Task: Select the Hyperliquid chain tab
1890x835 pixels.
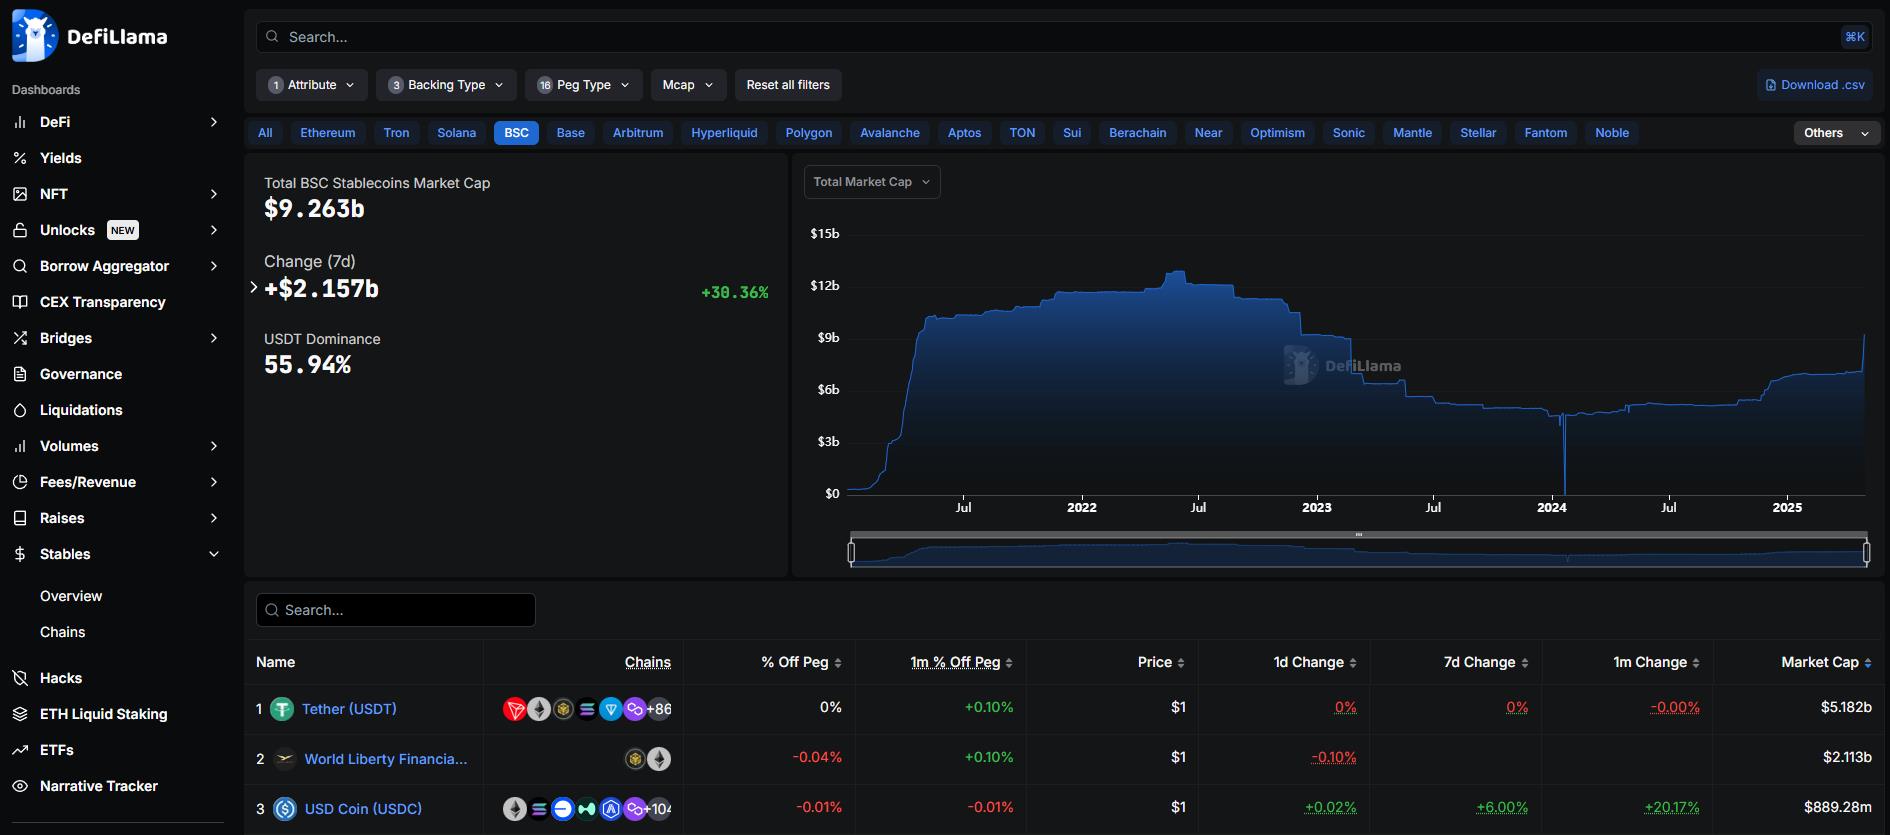Action: [724, 133]
